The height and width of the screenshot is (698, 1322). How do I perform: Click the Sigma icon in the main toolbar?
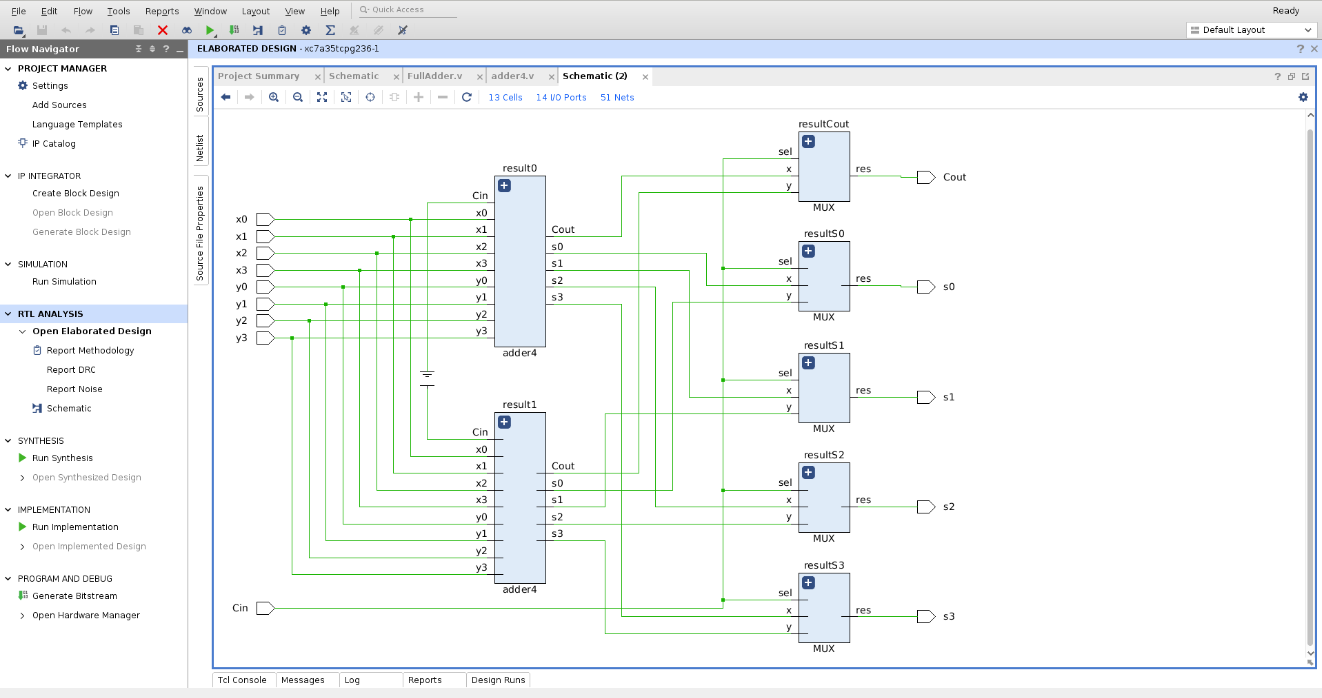pos(329,30)
